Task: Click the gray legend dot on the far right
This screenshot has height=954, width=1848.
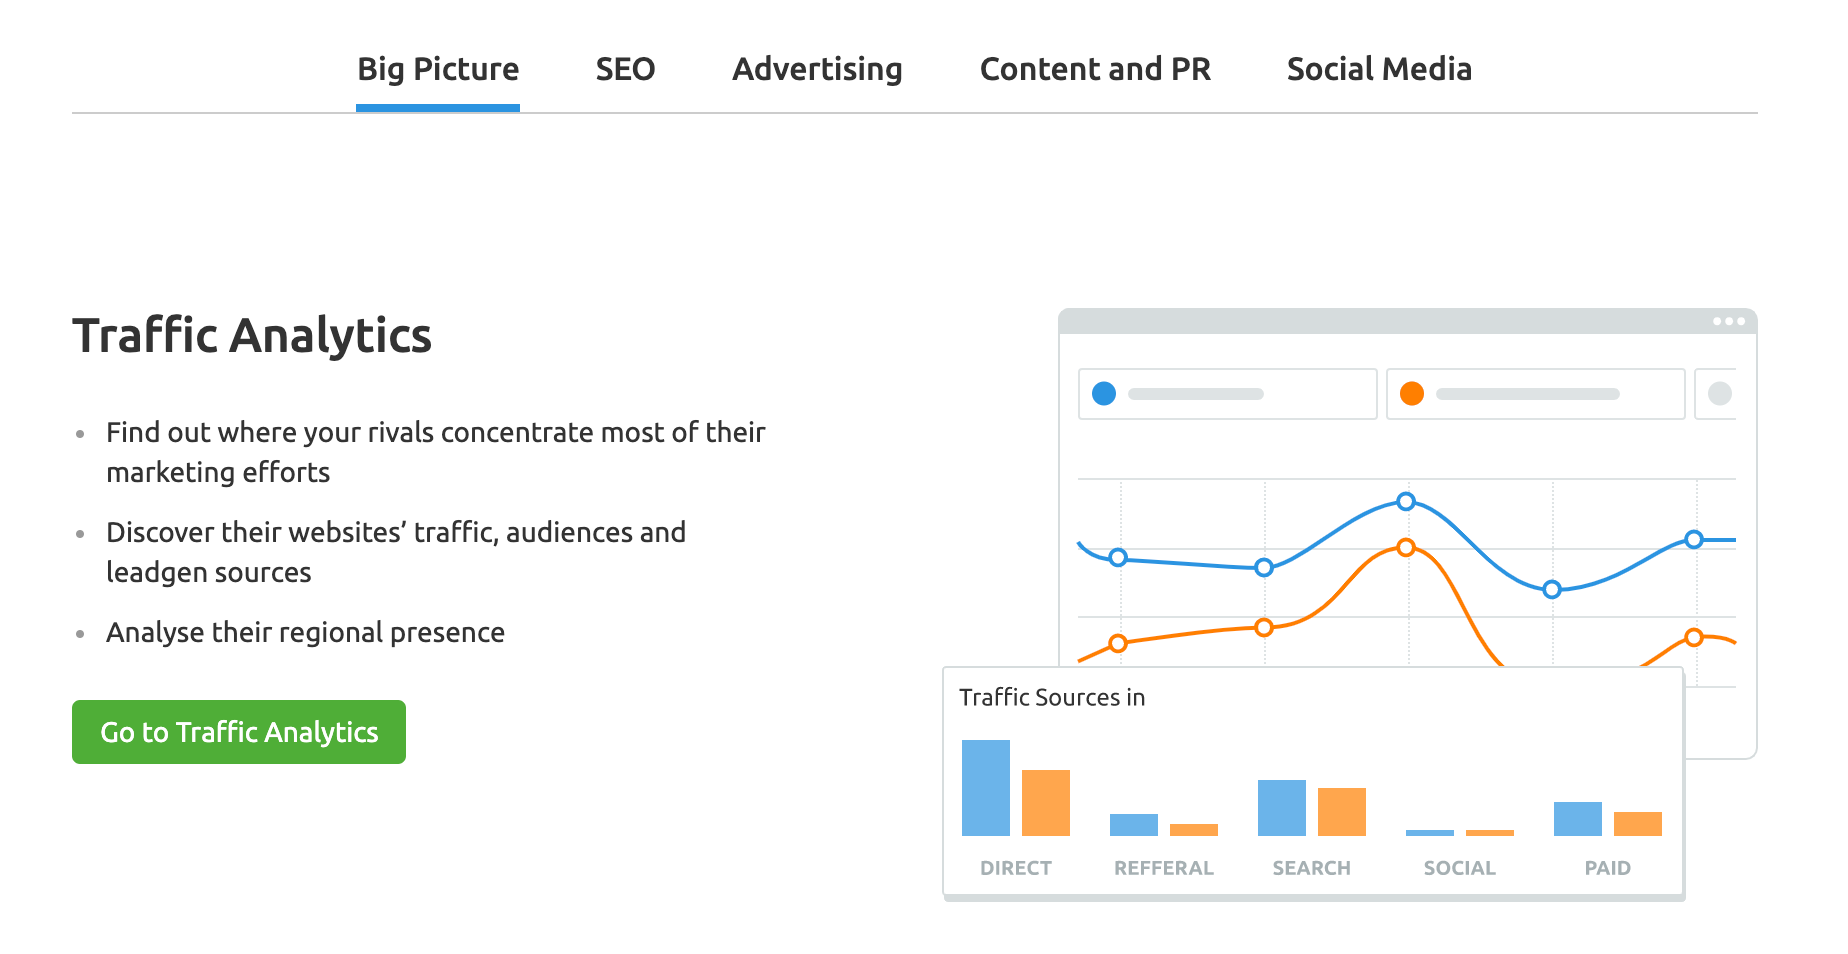Action: tap(1720, 393)
